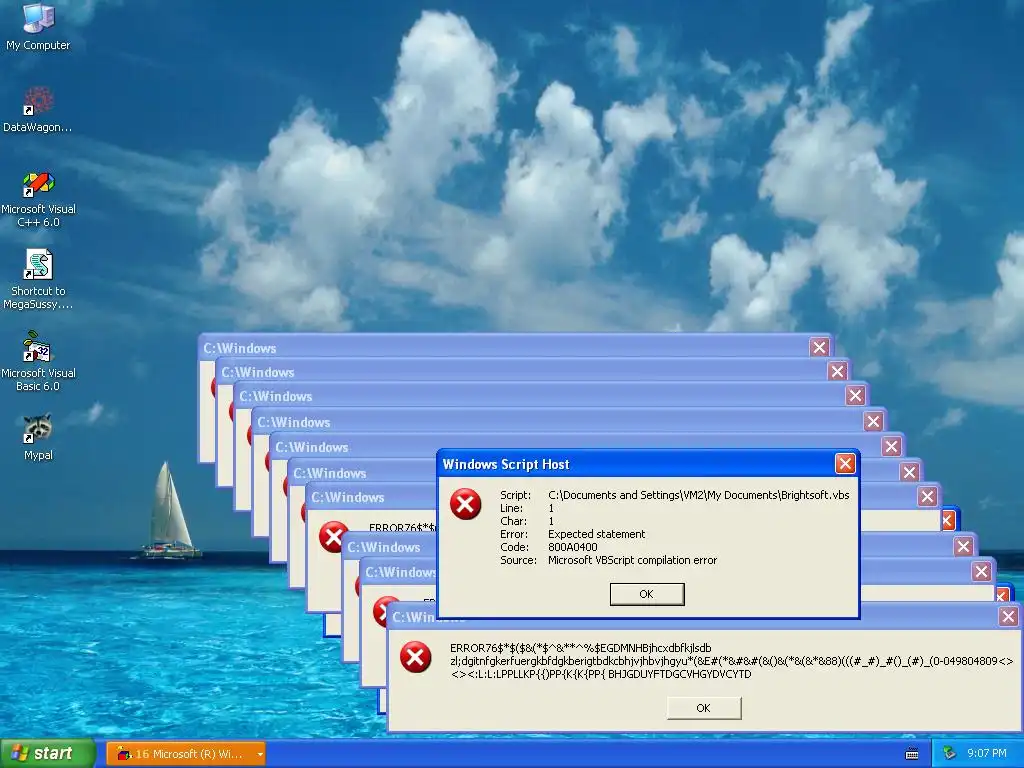
Task: Expand the taskbar group dropdown arrow
Action: [260, 754]
